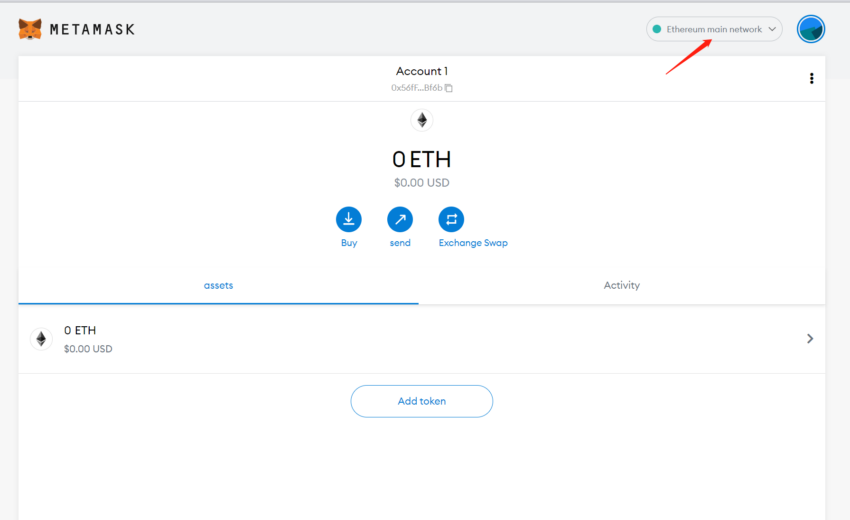
Task: Click the Exchange Swap circular icon
Action: click(451, 220)
